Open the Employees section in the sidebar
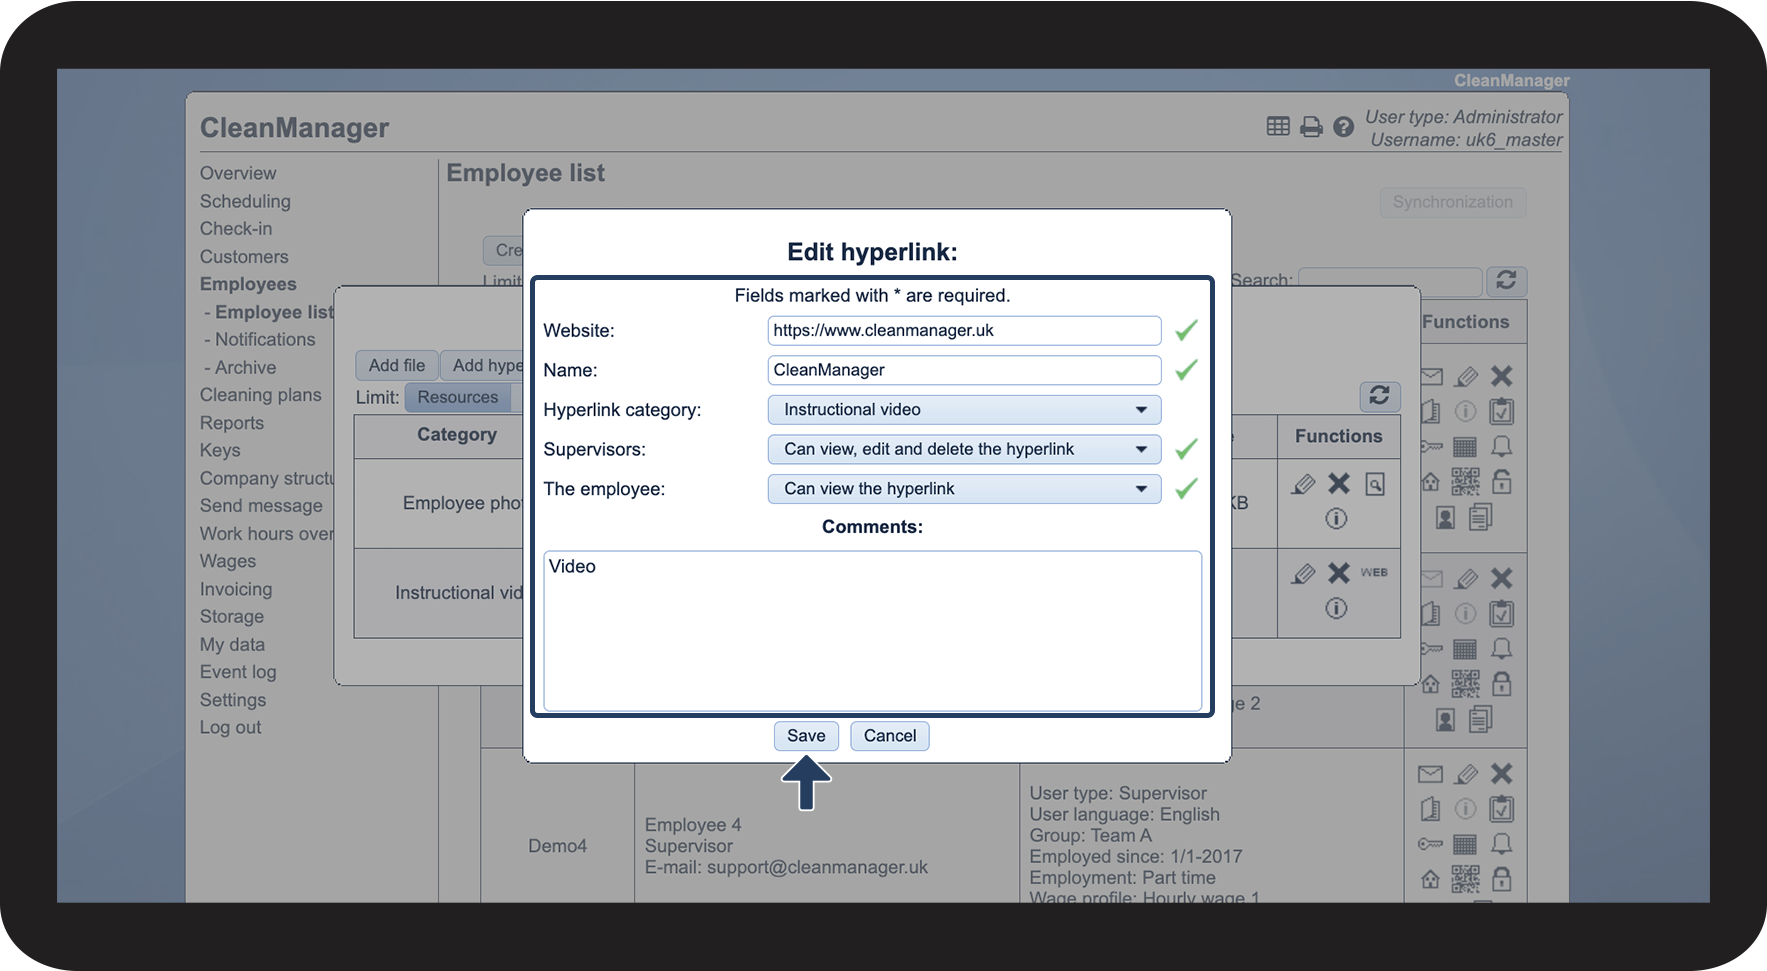The width and height of the screenshot is (1767, 971). click(248, 285)
